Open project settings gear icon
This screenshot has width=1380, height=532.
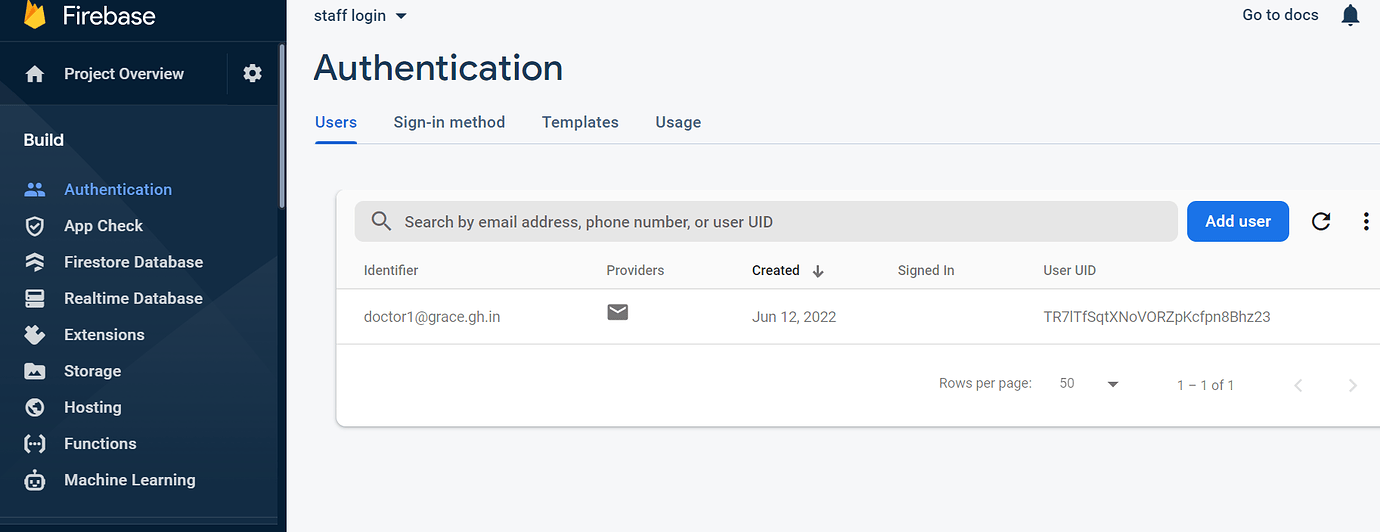click(x=252, y=73)
